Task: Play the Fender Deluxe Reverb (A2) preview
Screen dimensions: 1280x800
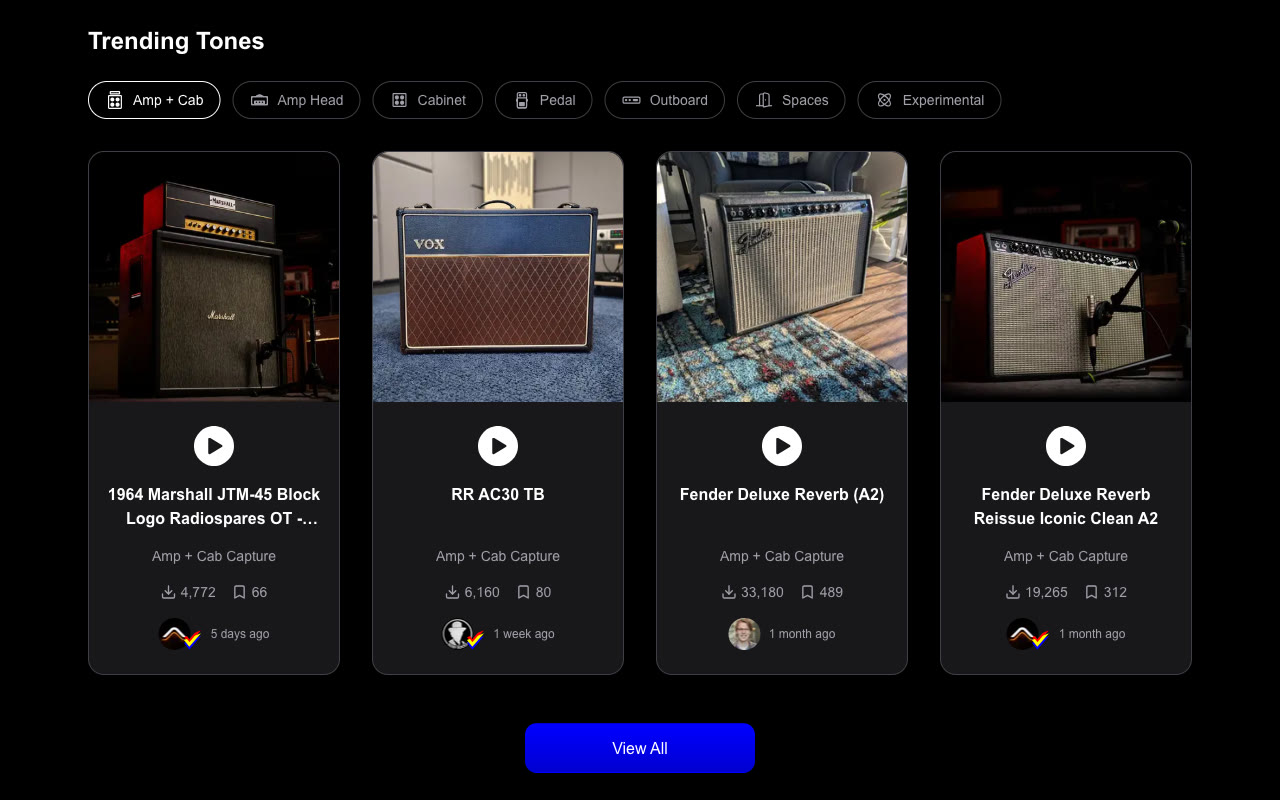Action: [782, 446]
